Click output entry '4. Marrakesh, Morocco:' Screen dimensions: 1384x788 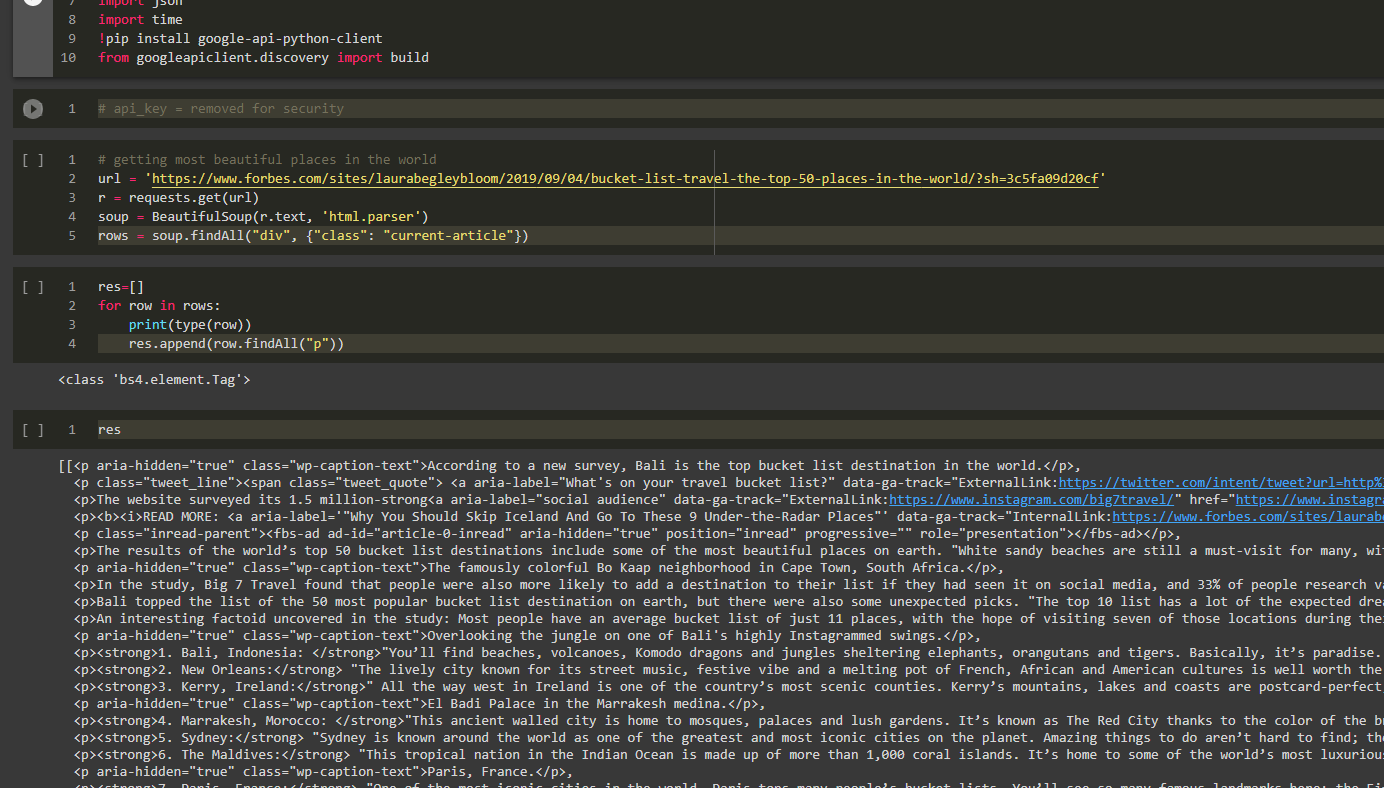click(729, 721)
